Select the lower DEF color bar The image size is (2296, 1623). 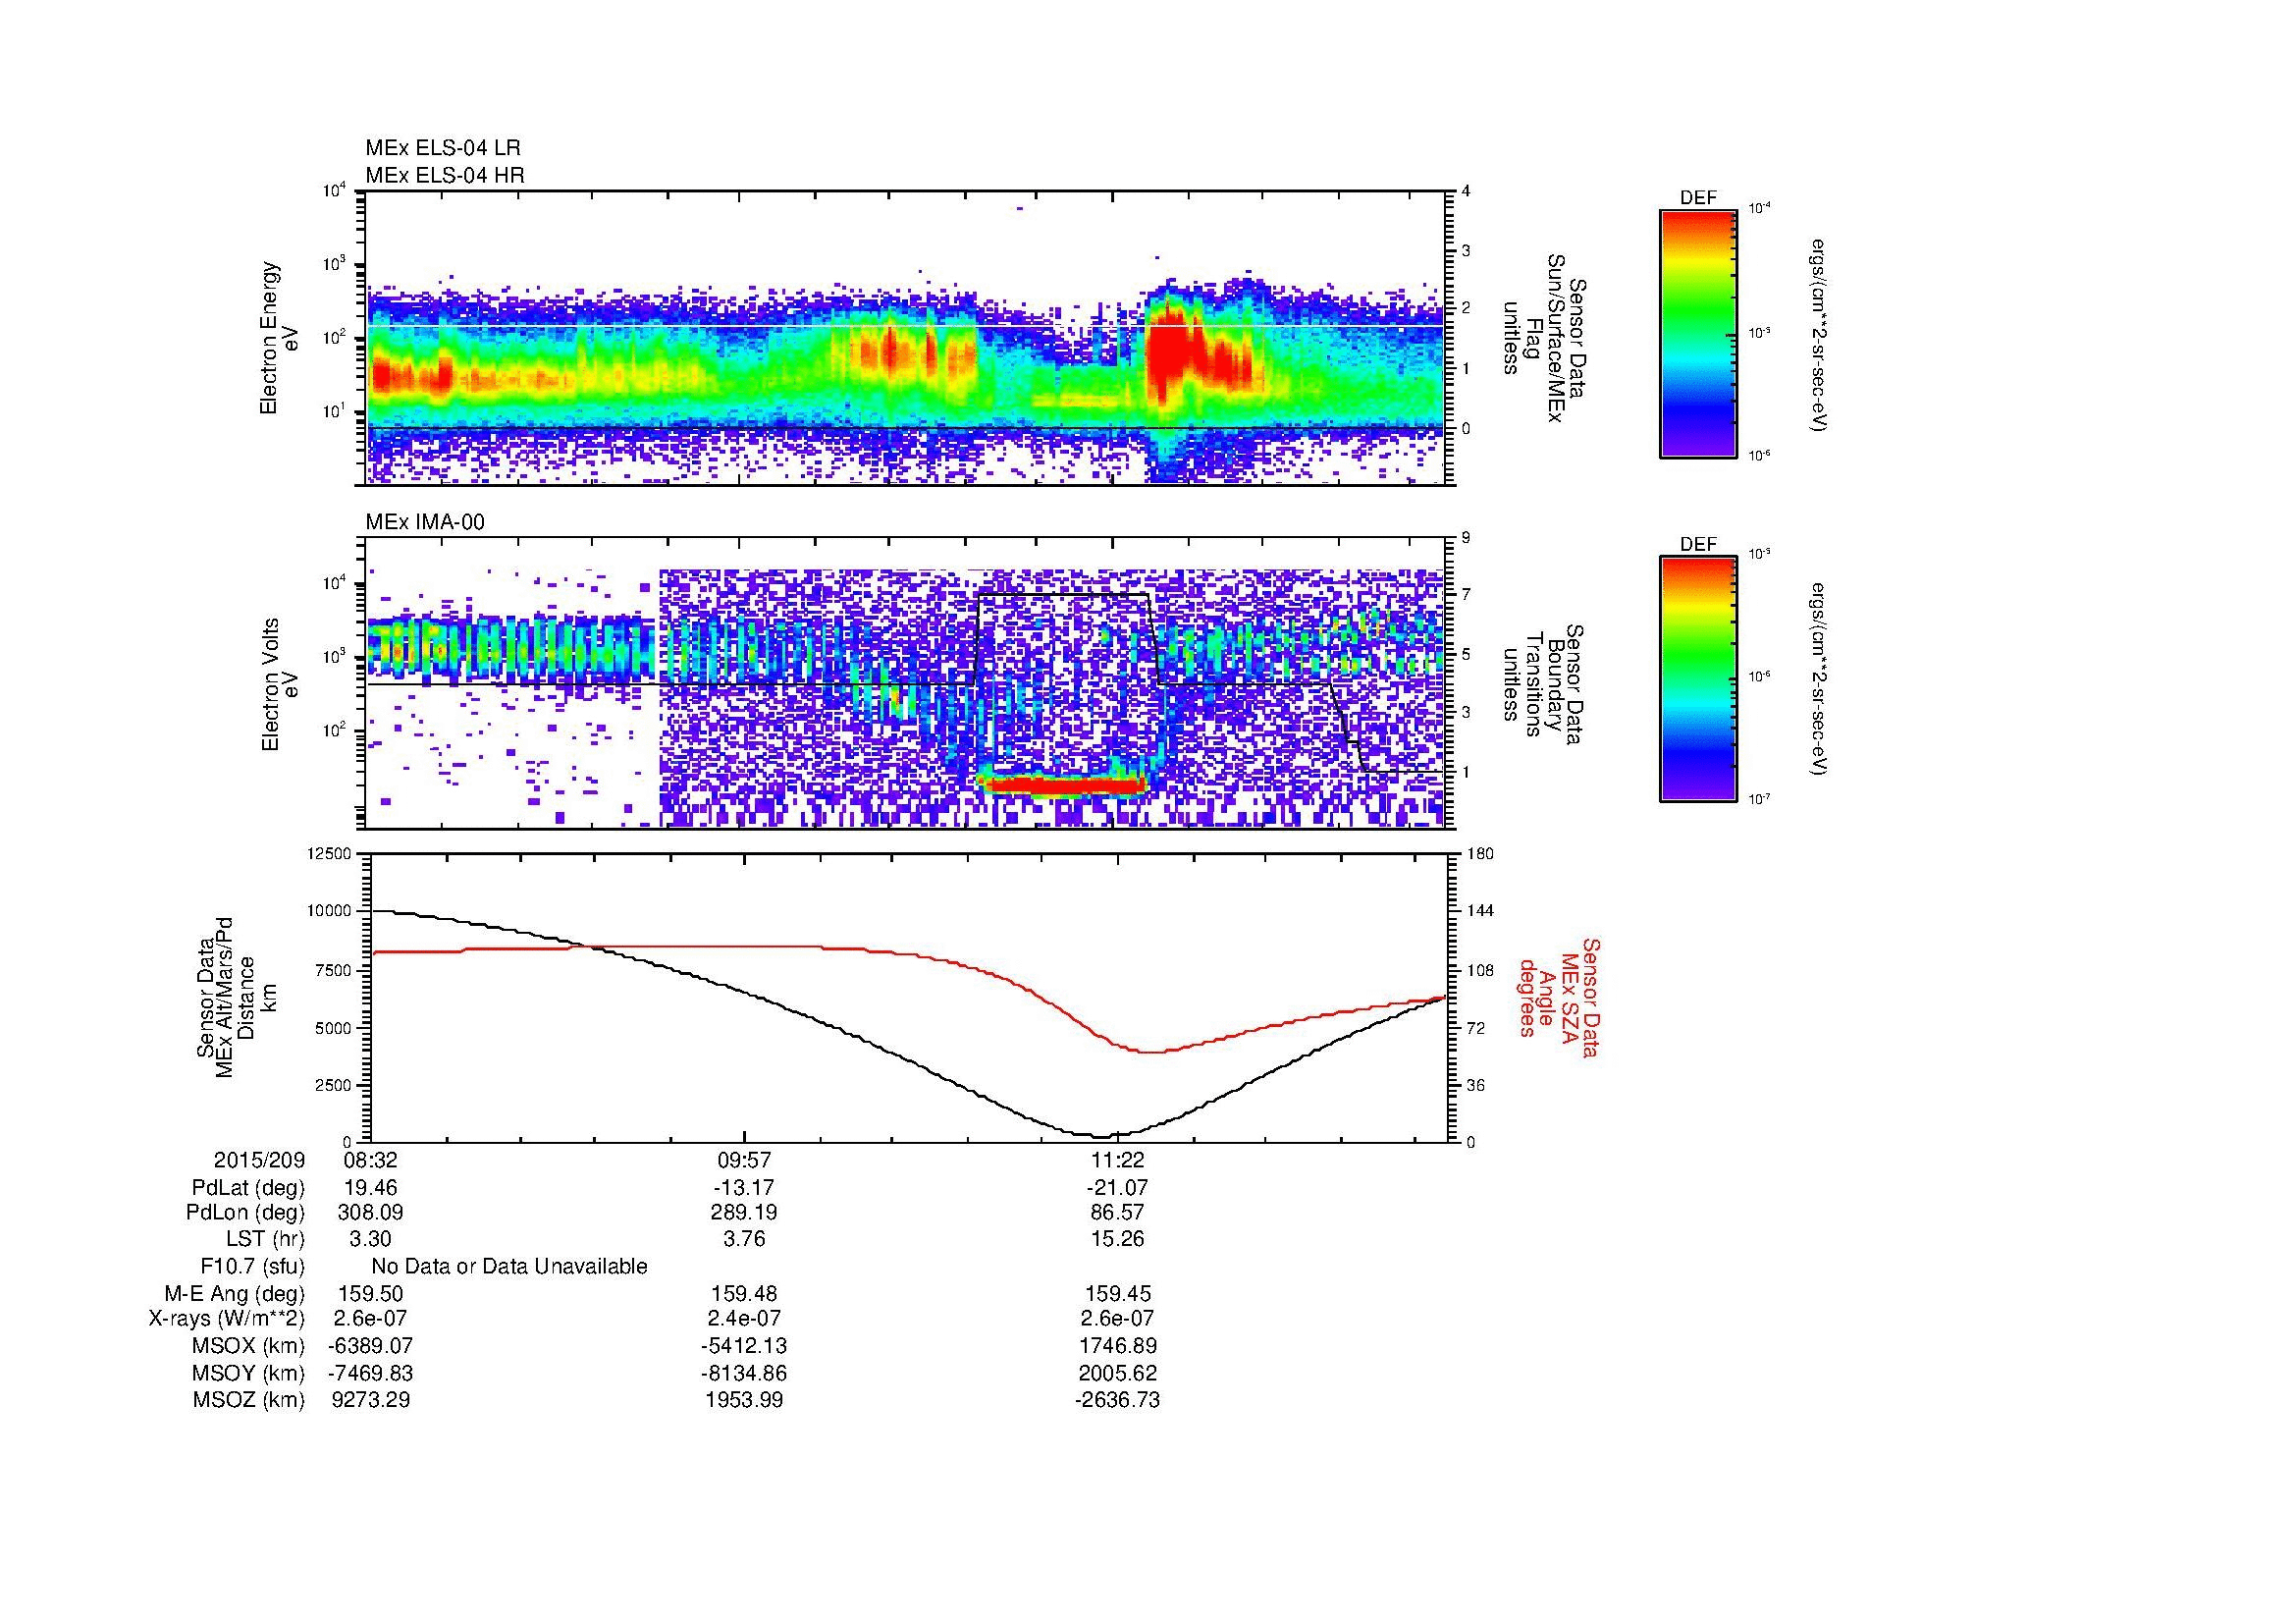pos(1698,679)
